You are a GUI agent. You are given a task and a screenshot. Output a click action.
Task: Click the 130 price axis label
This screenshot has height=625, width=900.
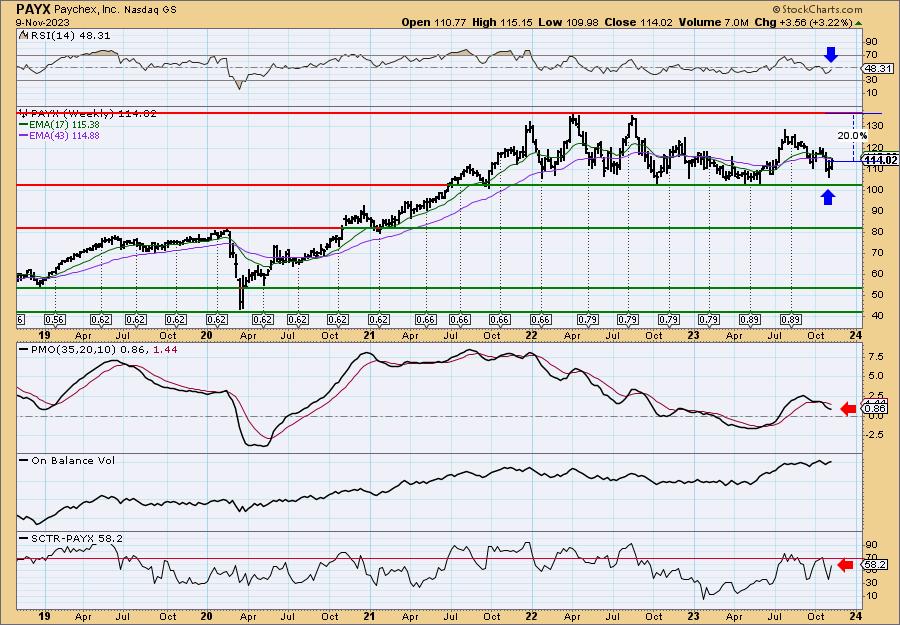(874, 126)
